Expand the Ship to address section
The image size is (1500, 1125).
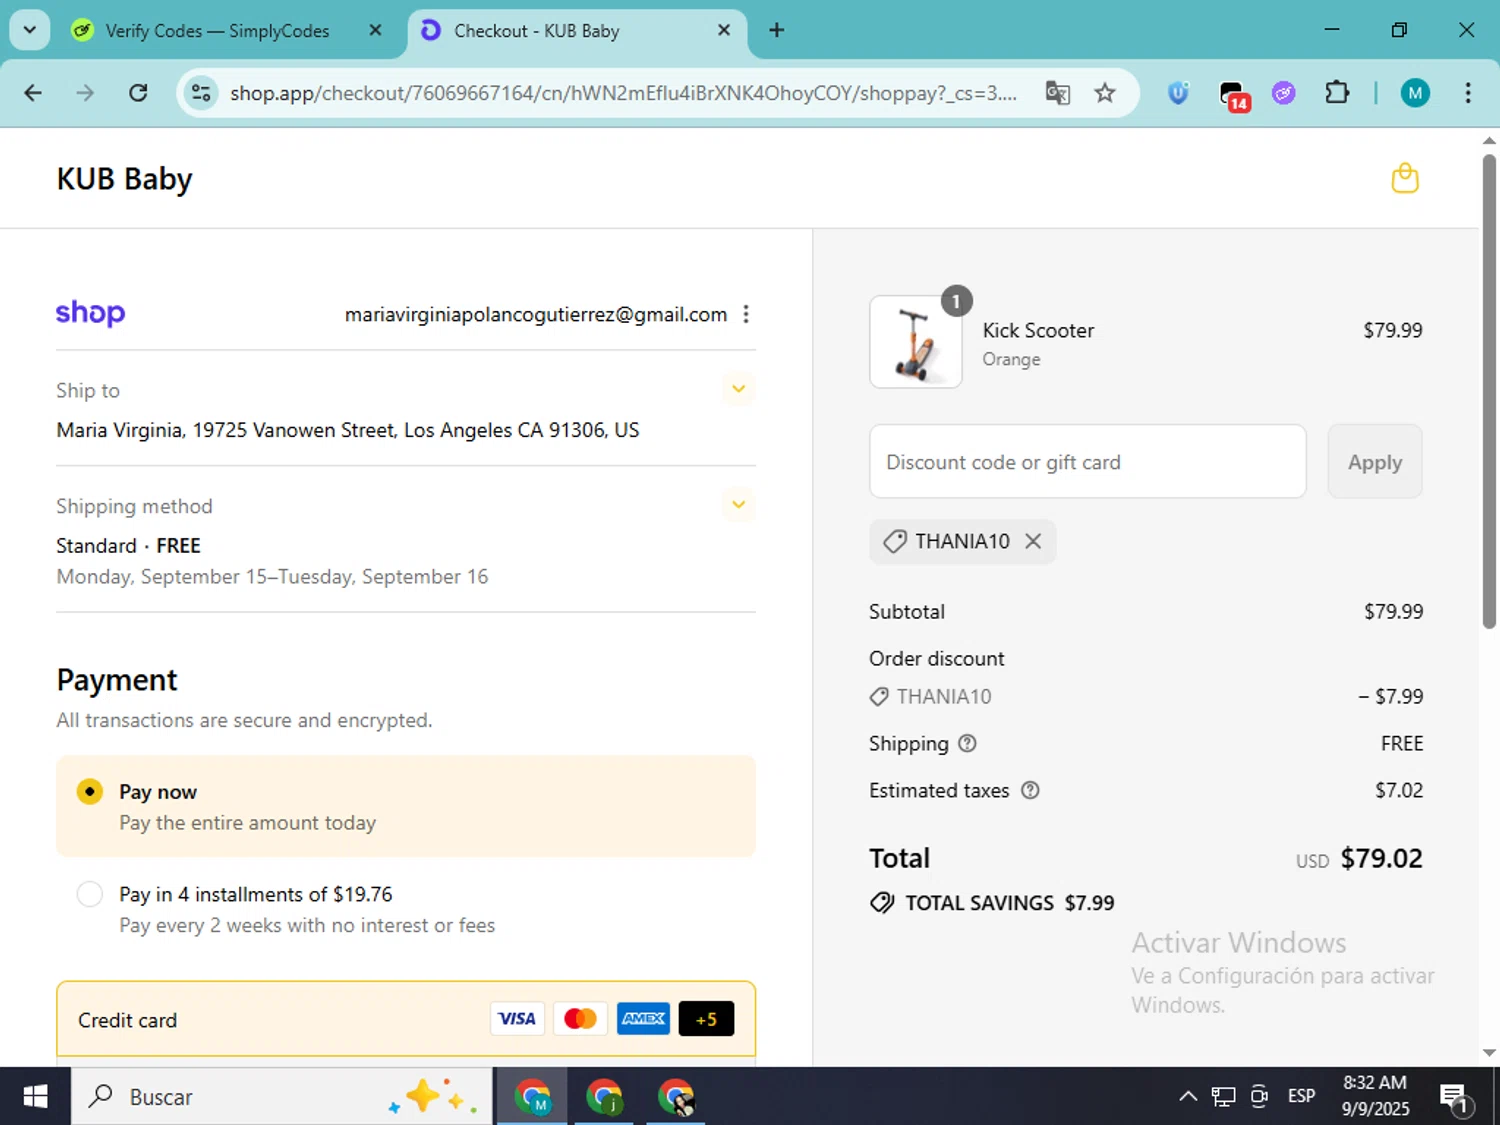click(739, 389)
